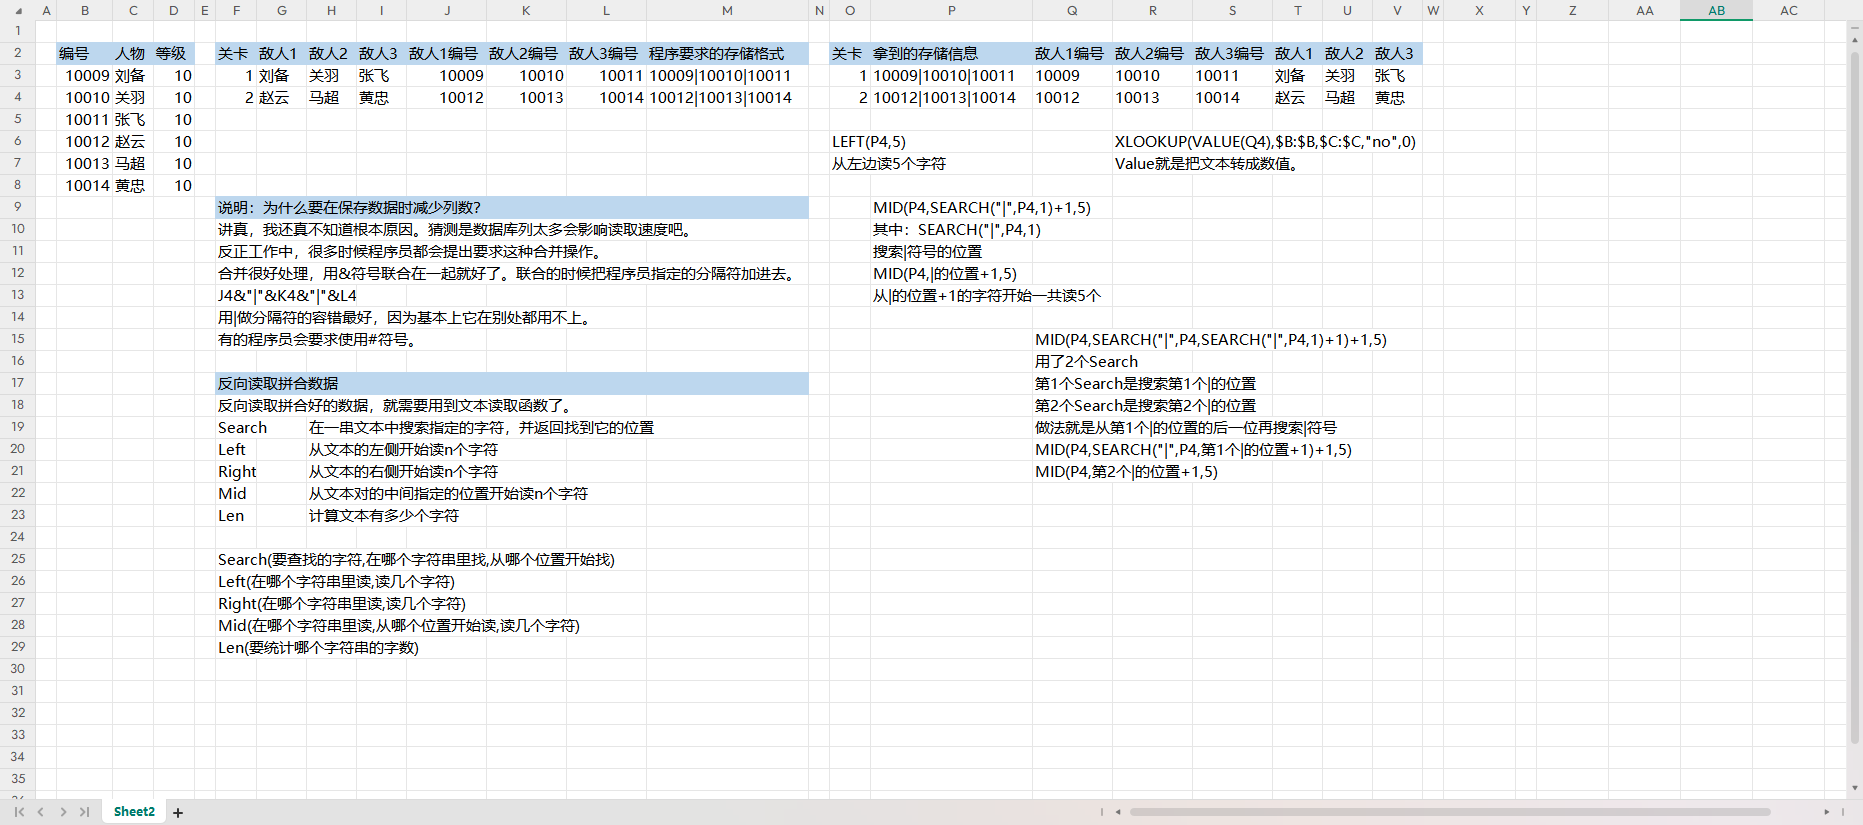Select the 拿到的存储信息 header cell

[x=950, y=54]
